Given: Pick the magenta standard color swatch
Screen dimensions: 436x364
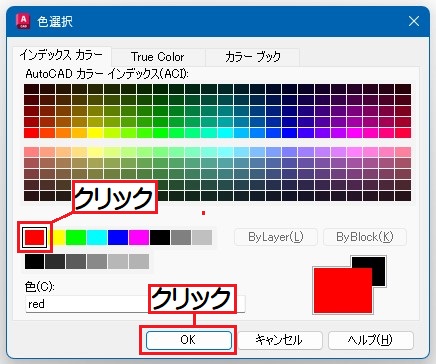Looking at the screenshot, I should click(x=139, y=237).
